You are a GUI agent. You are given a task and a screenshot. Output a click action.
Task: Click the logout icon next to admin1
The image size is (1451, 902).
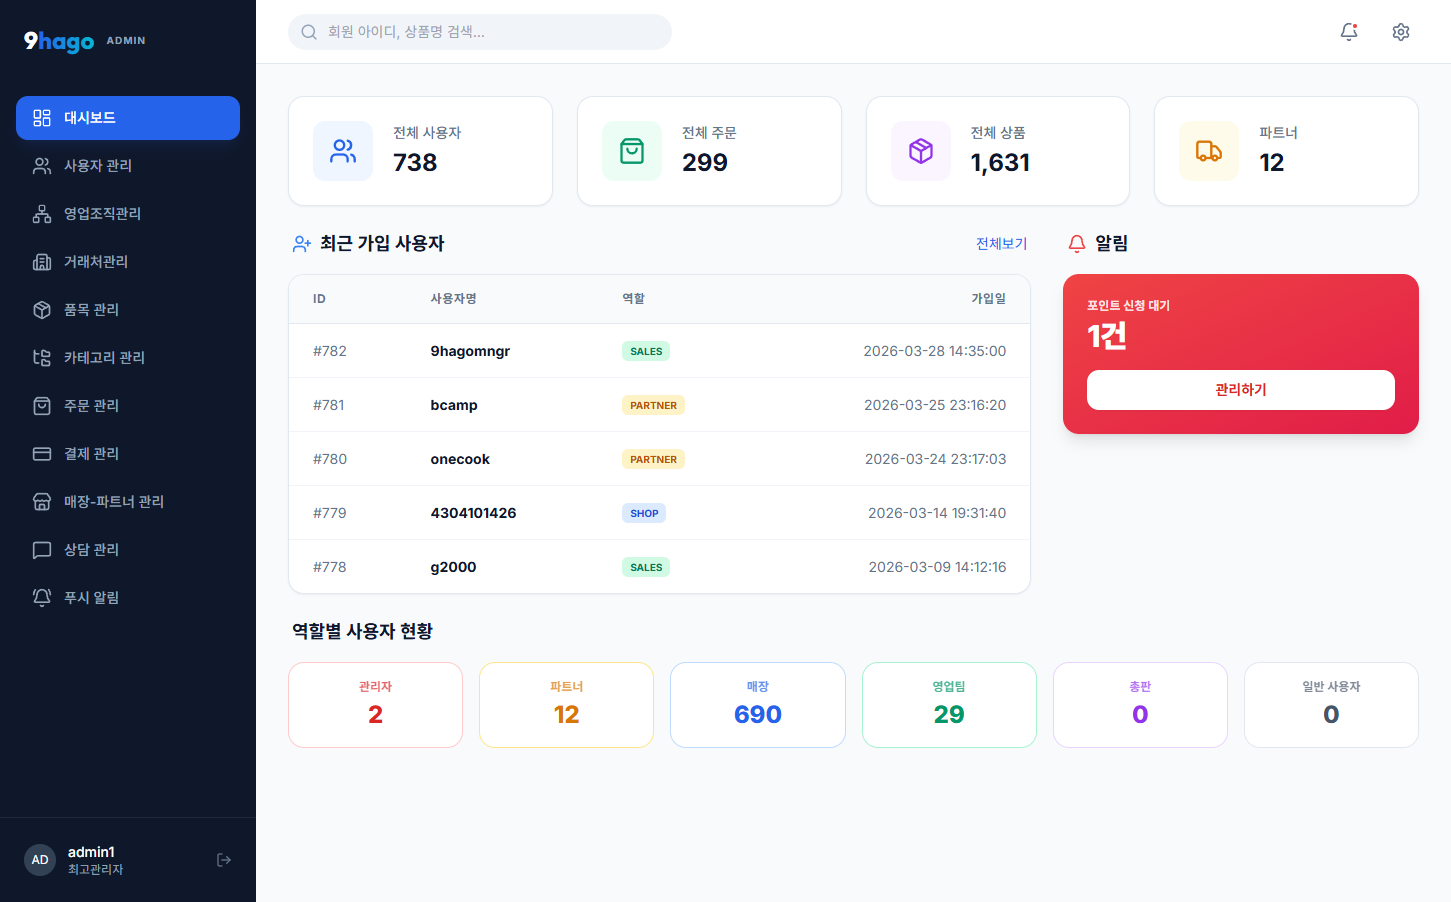pyautogui.click(x=223, y=859)
